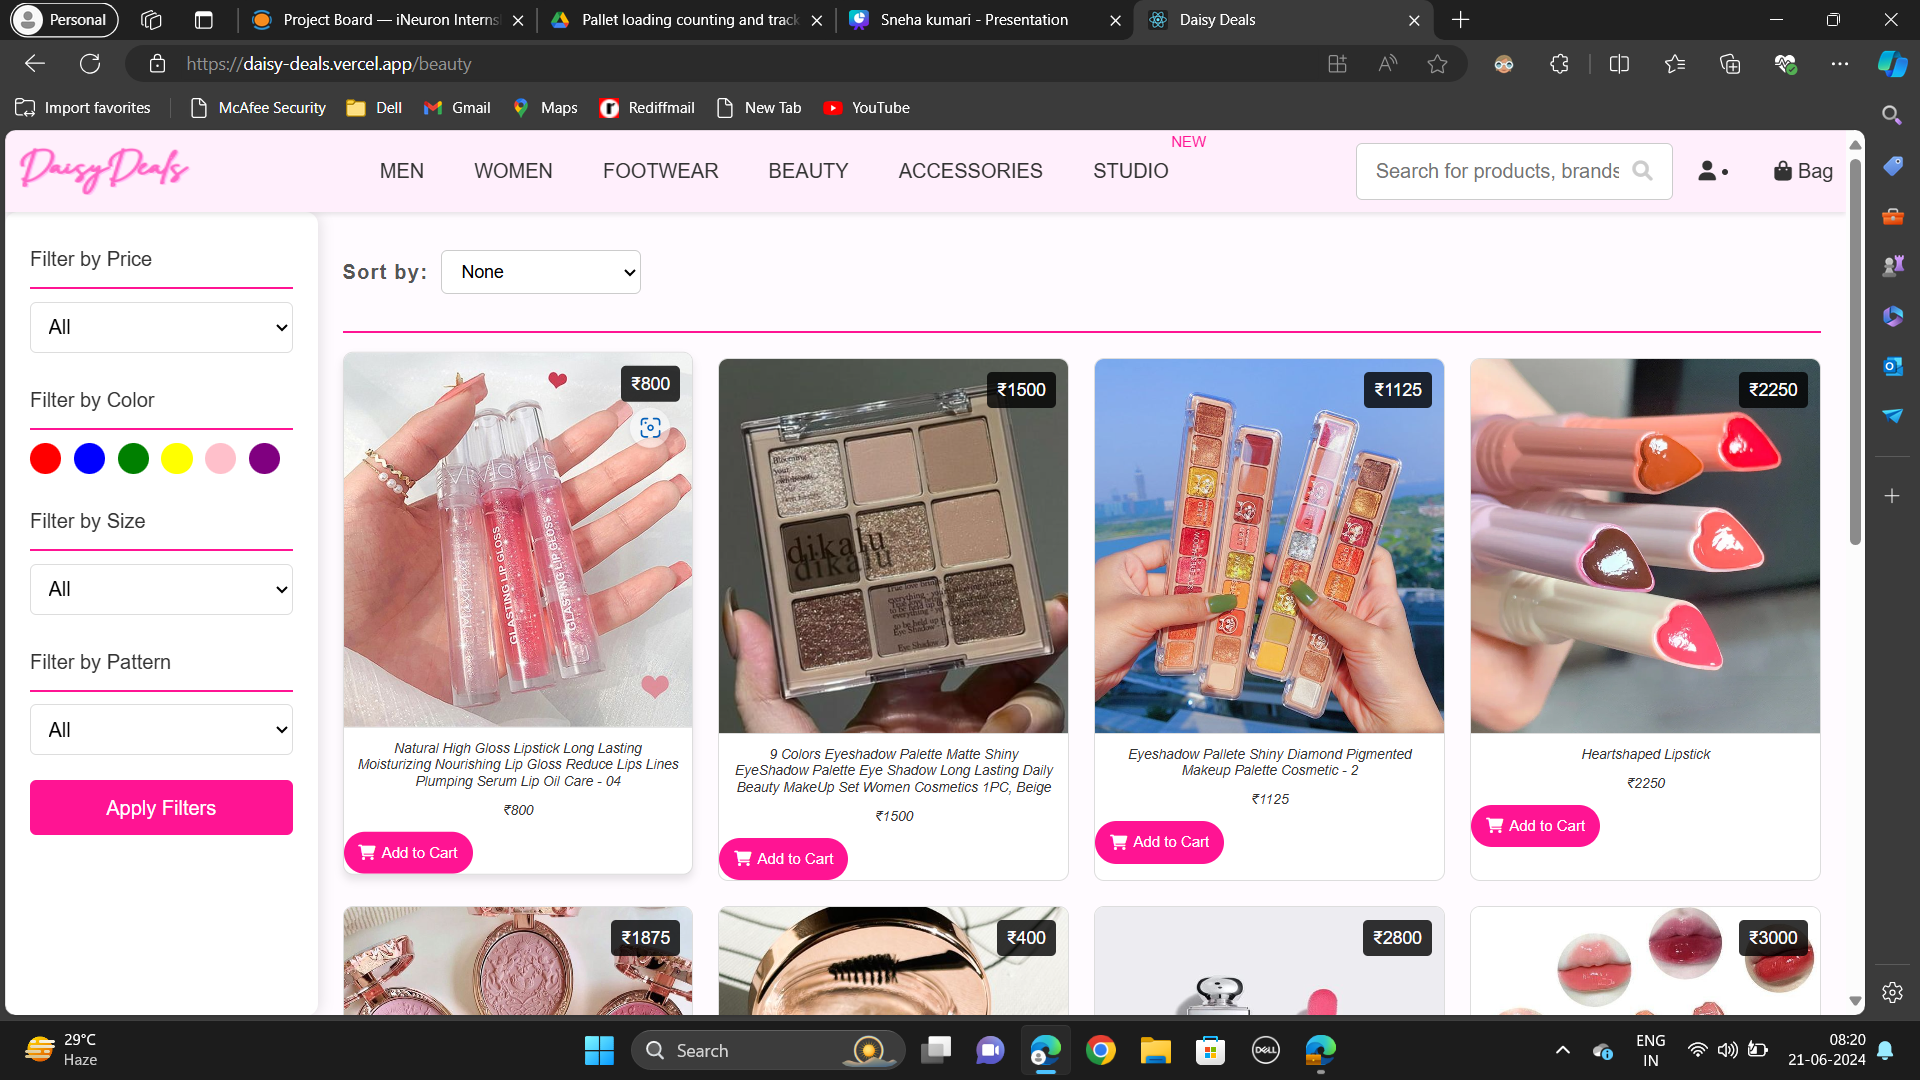Open the STUDIO menu item
This screenshot has height=1080, width=1920.
pyautogui.click(x=1130, y=171)
